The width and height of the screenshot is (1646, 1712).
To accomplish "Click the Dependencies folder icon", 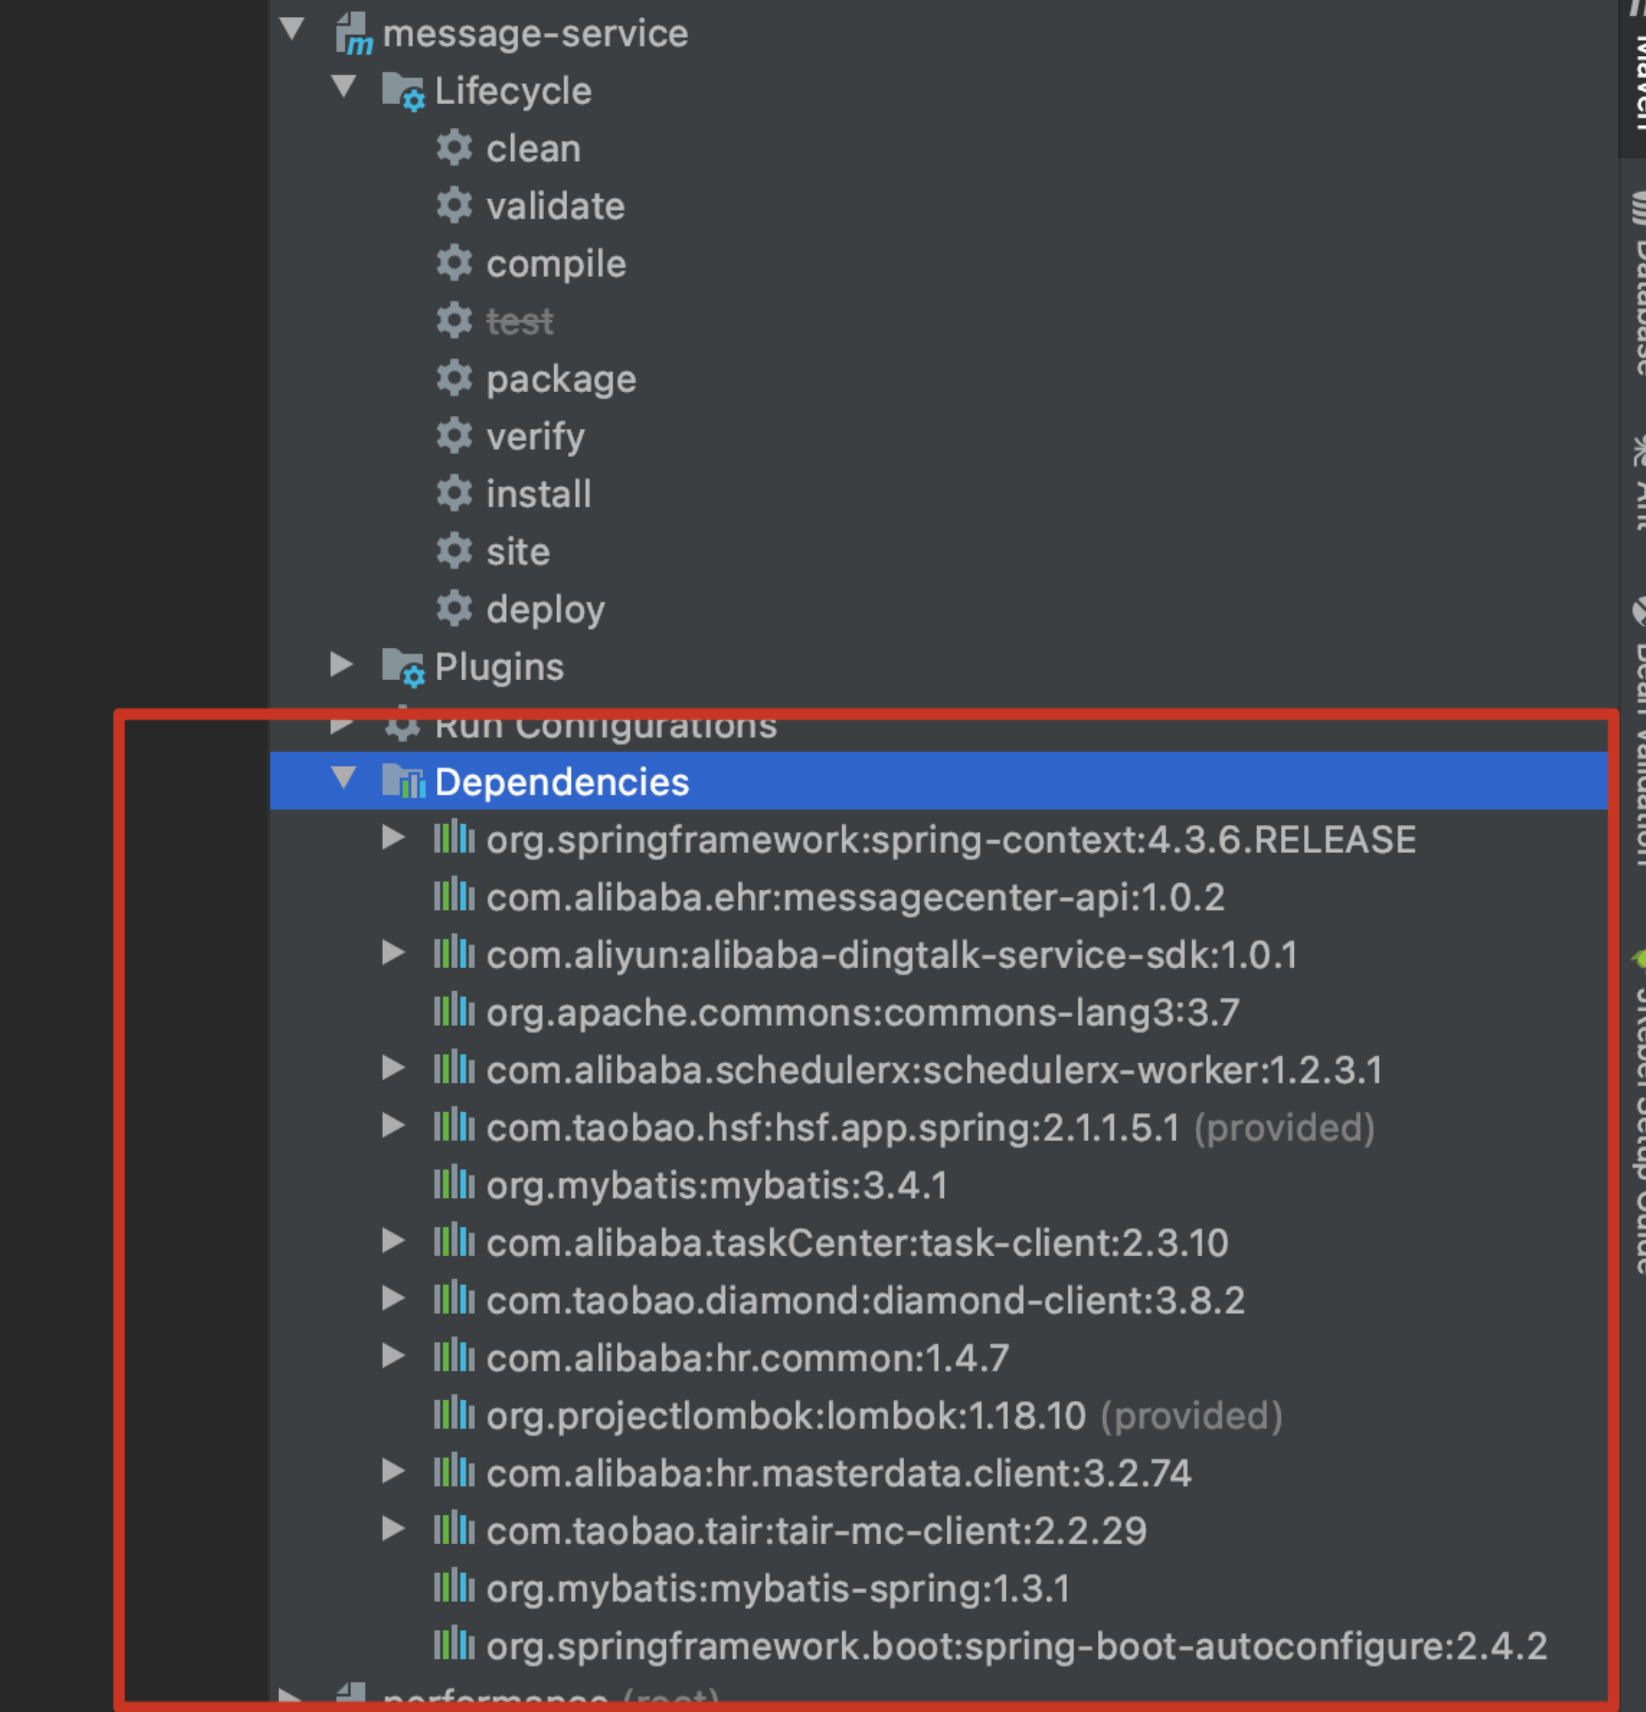I will [404, 781].
